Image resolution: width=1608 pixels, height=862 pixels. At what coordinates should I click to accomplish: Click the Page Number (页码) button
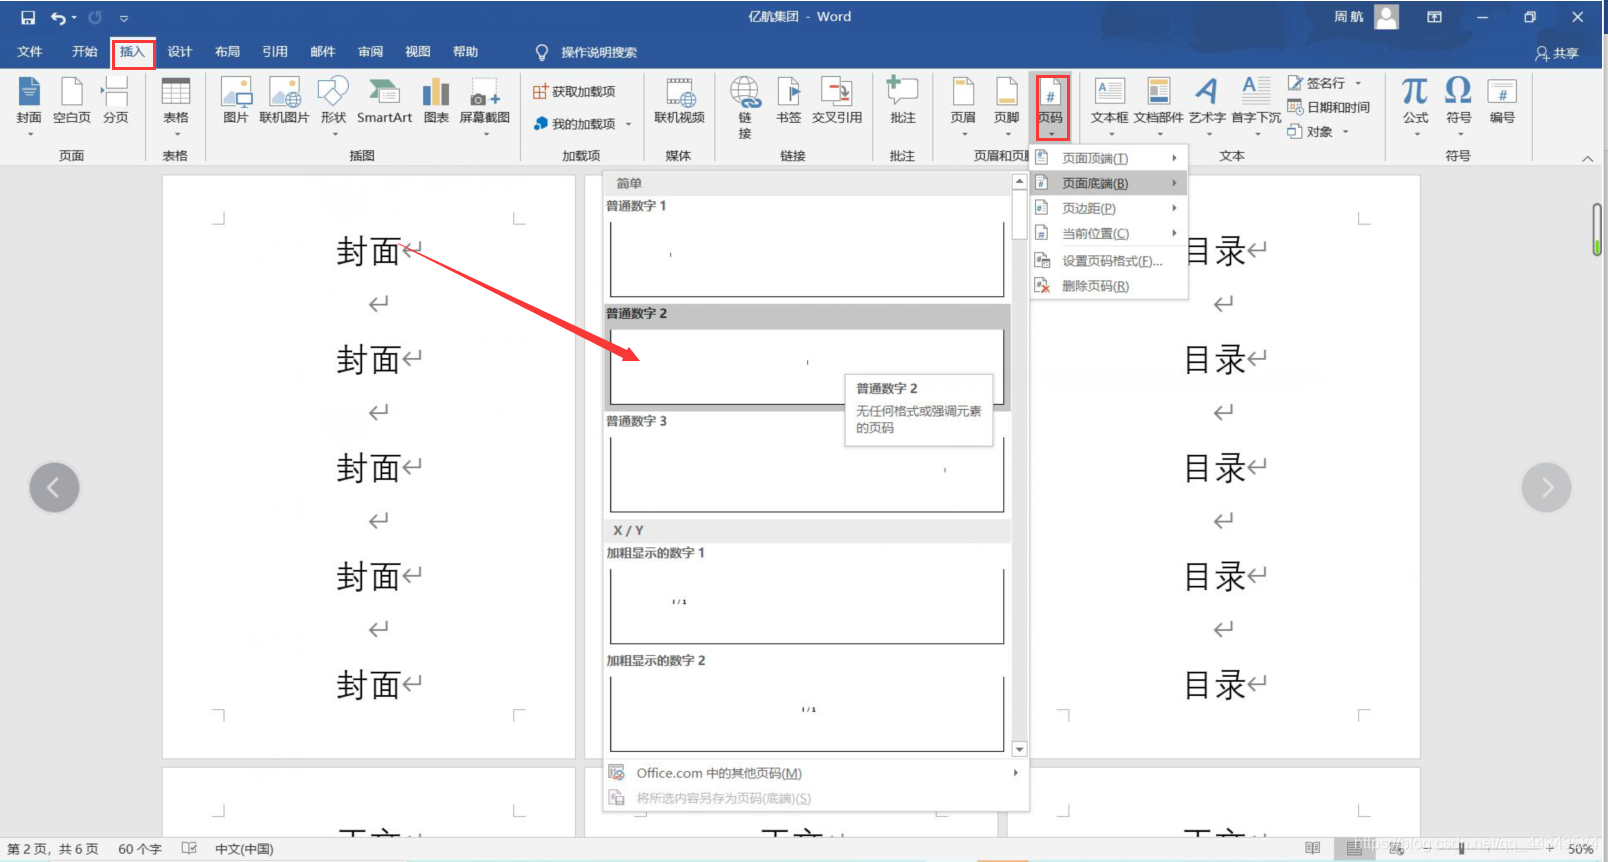[1051, 106]
